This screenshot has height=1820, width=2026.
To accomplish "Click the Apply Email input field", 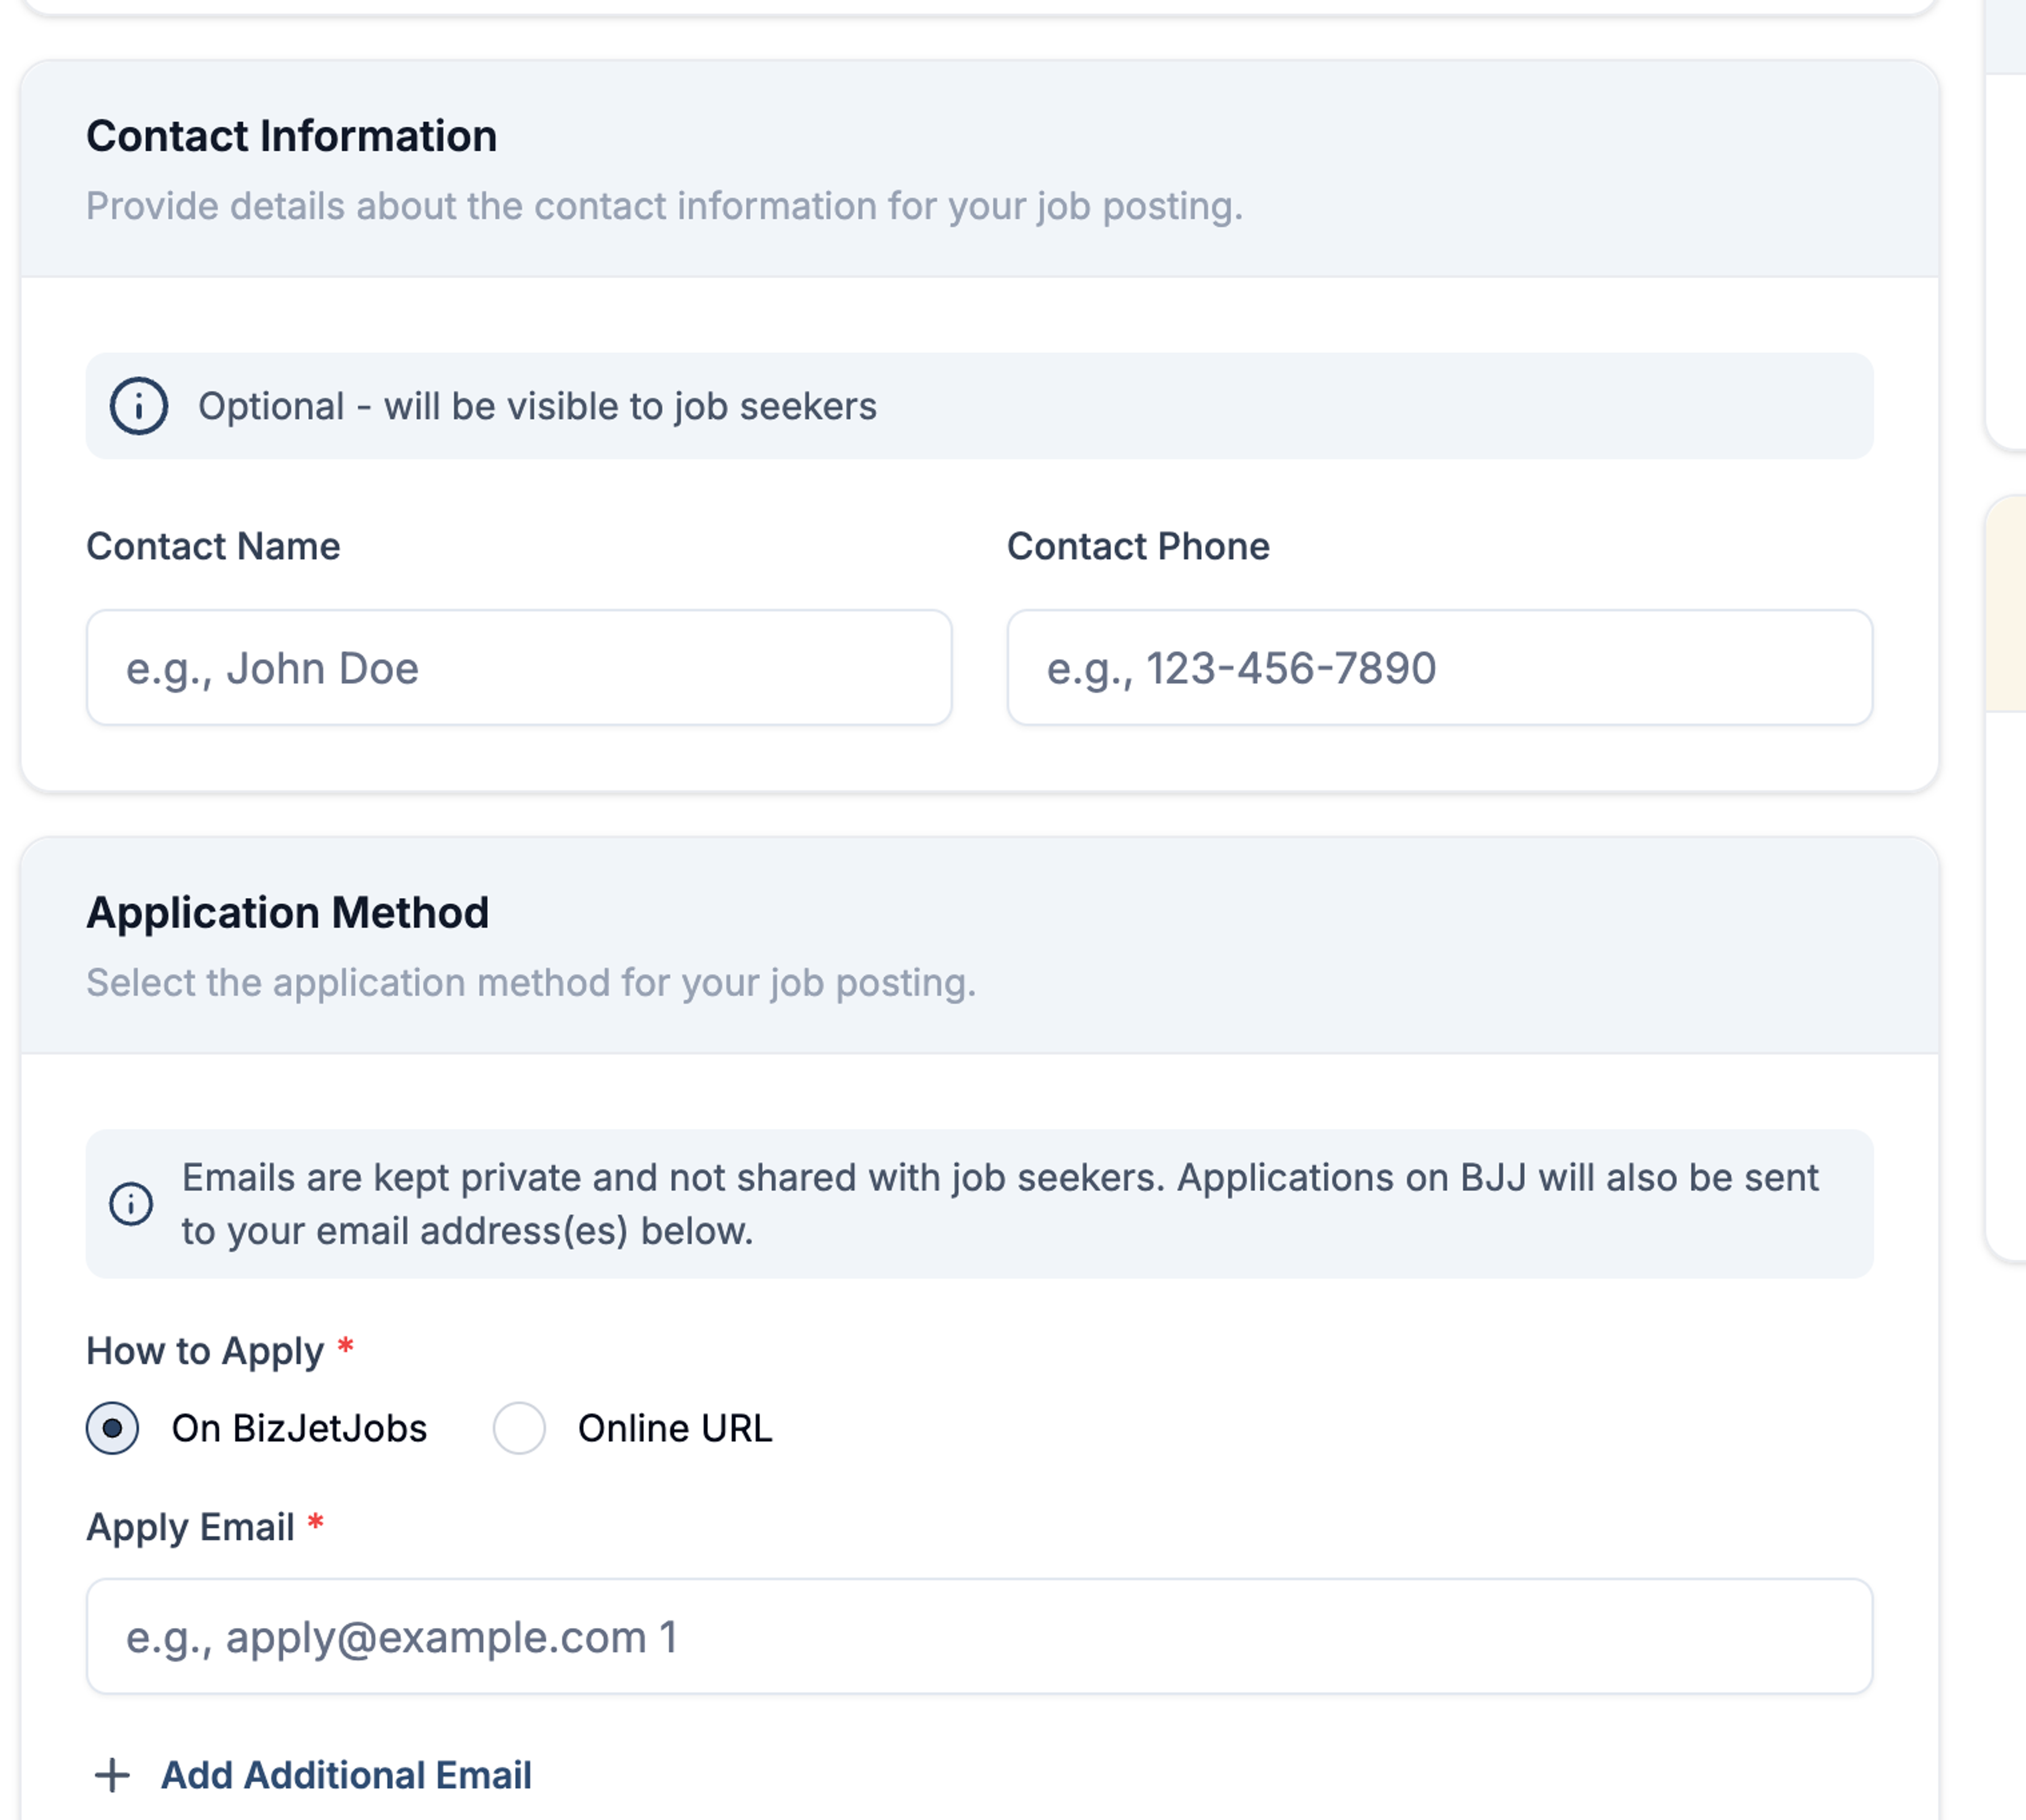I will (x=979, y=1636).
